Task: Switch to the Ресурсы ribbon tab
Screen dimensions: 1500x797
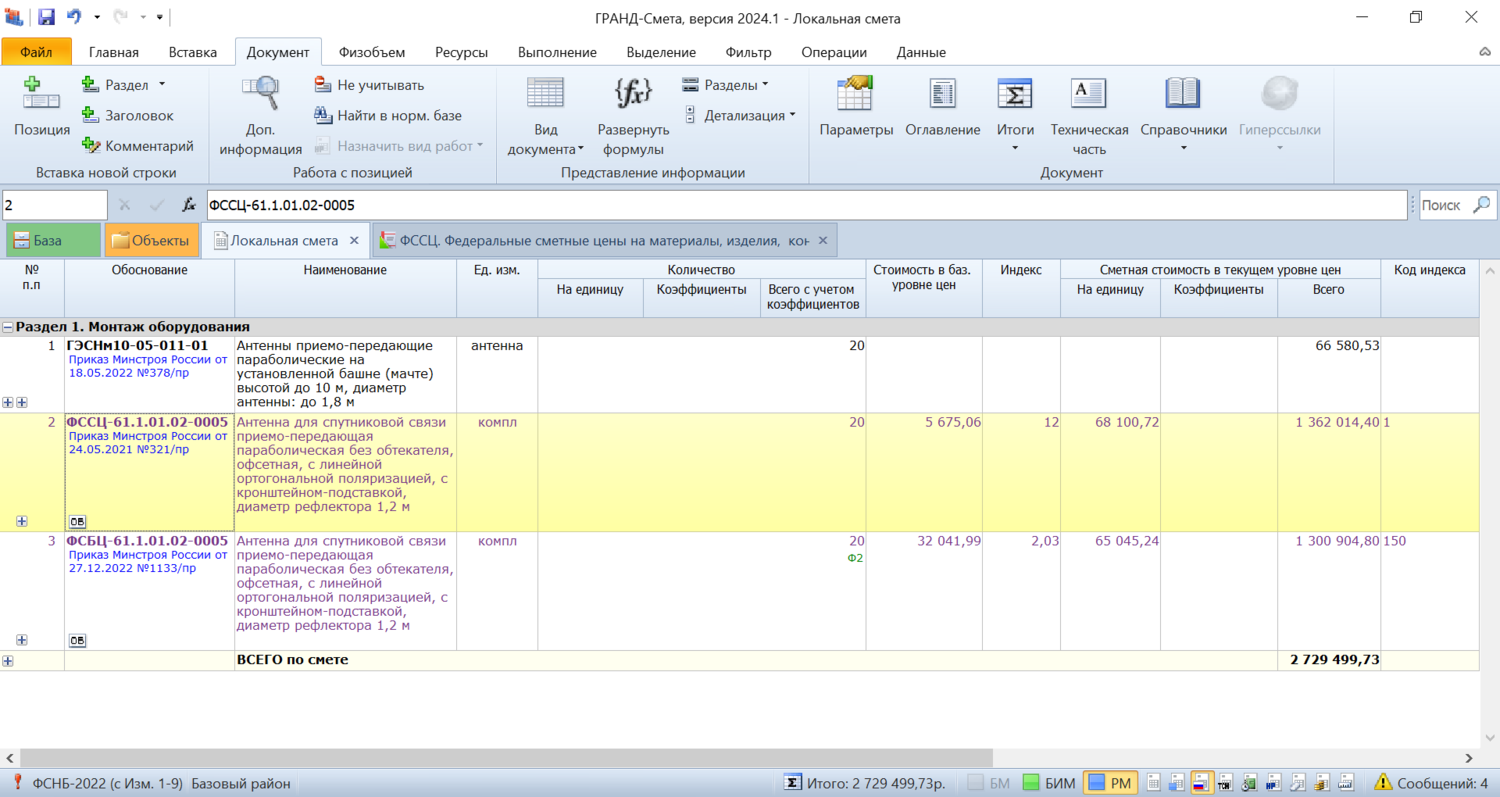Action: point(461,52)
